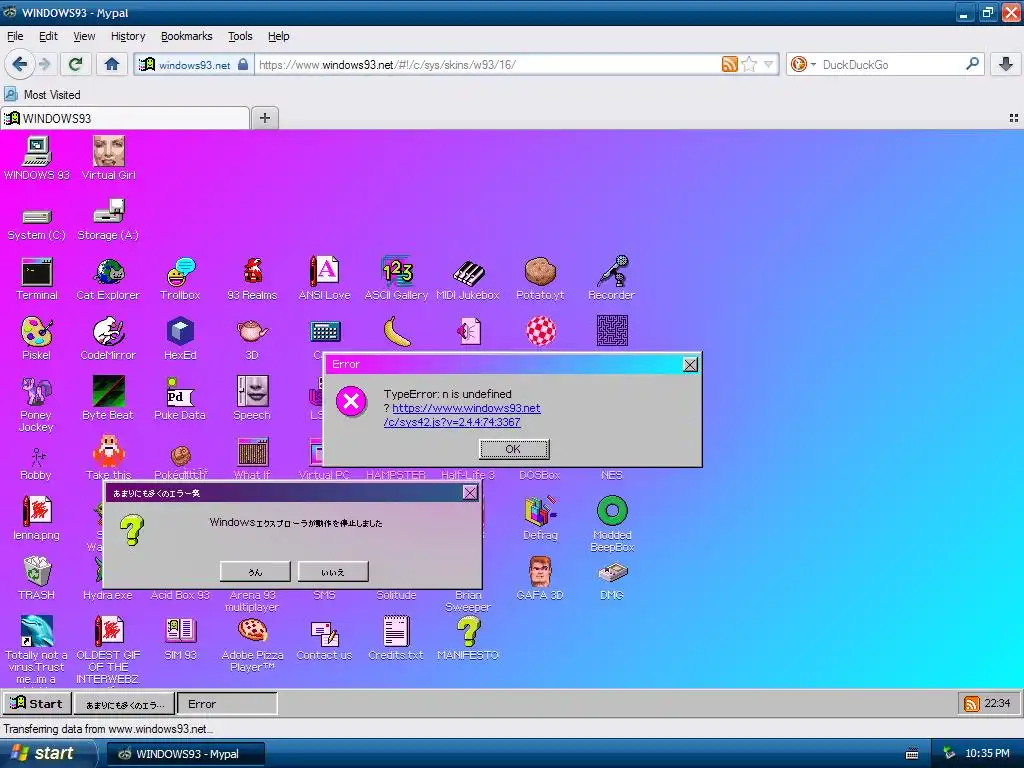Screen dimensions: 1024x768
Task: Open the XP start button
Action: point(47,754)
